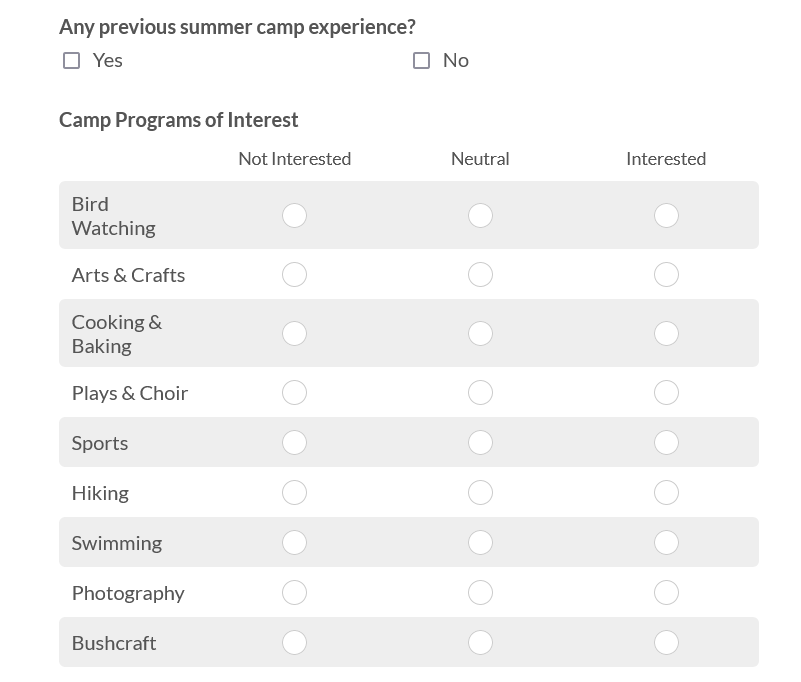The image size is (801, 682).
Task: Select Neutral for Photography
Action: coord(480,593)
